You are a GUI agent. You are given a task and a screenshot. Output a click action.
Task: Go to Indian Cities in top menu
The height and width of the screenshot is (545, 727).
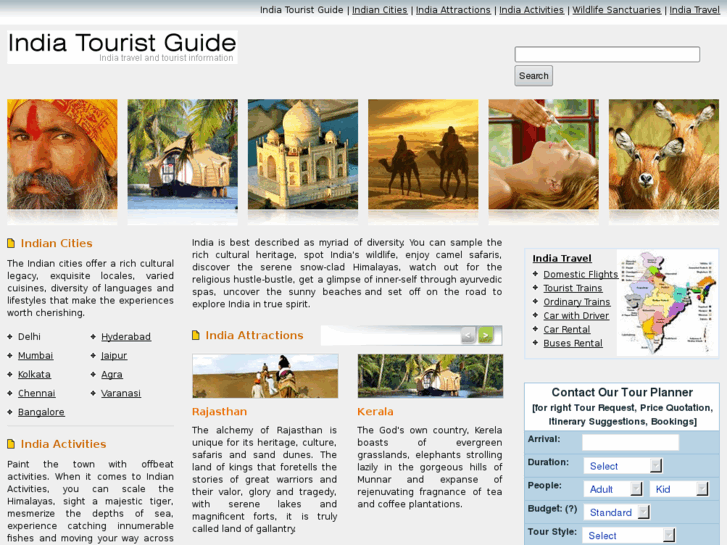point(379,10)
